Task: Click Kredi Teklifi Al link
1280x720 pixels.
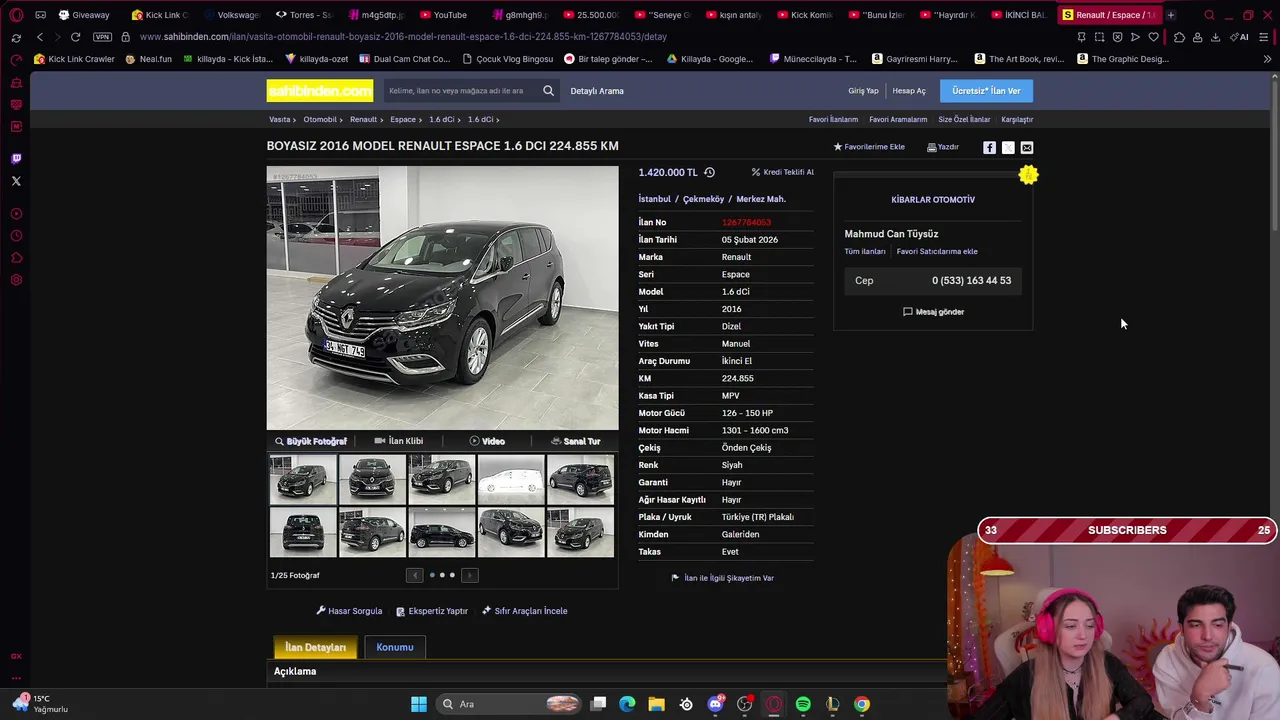Action: pyautogui.click(x=782, y=172)
